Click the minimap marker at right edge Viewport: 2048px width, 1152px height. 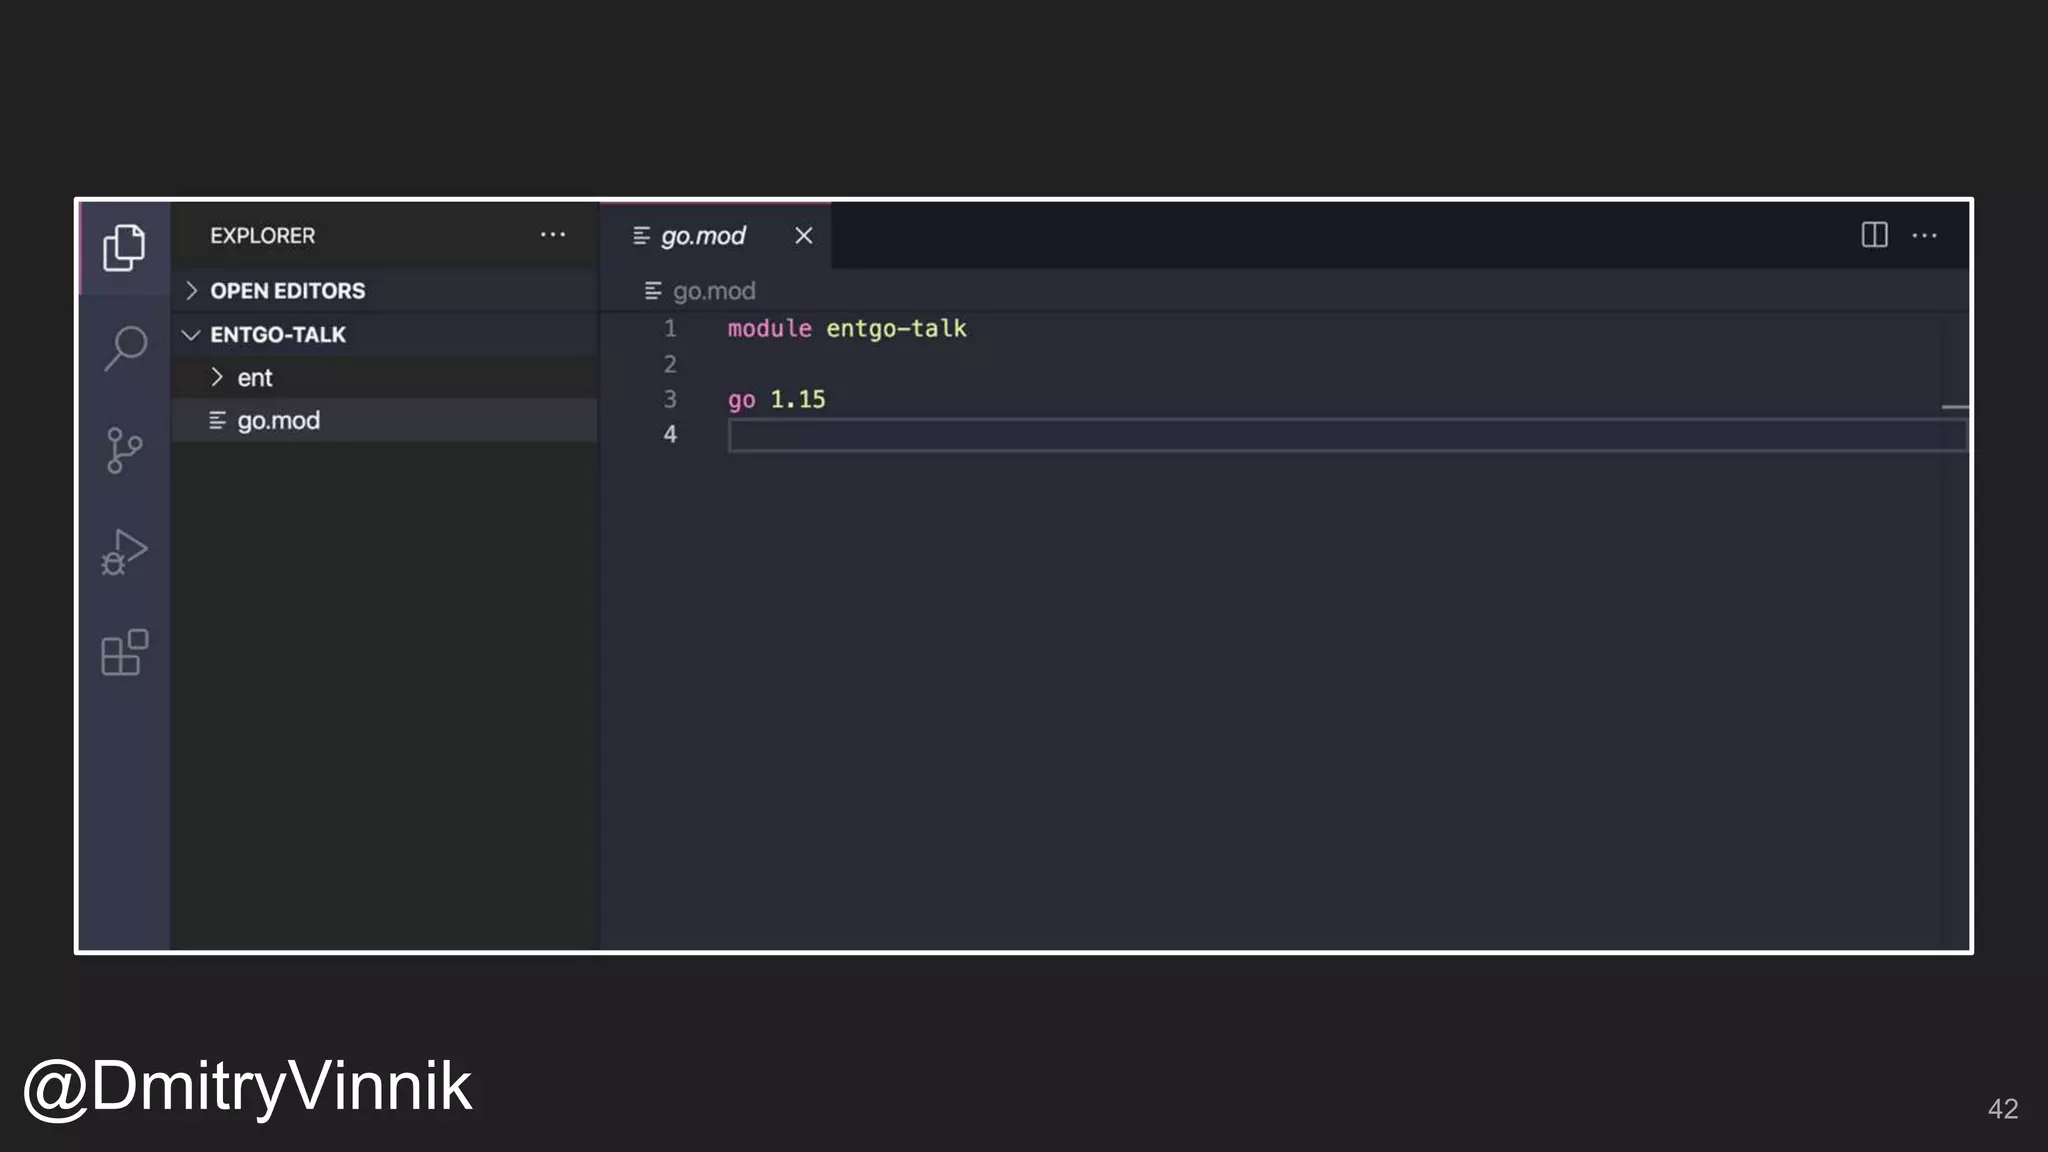pos(1954,407)
